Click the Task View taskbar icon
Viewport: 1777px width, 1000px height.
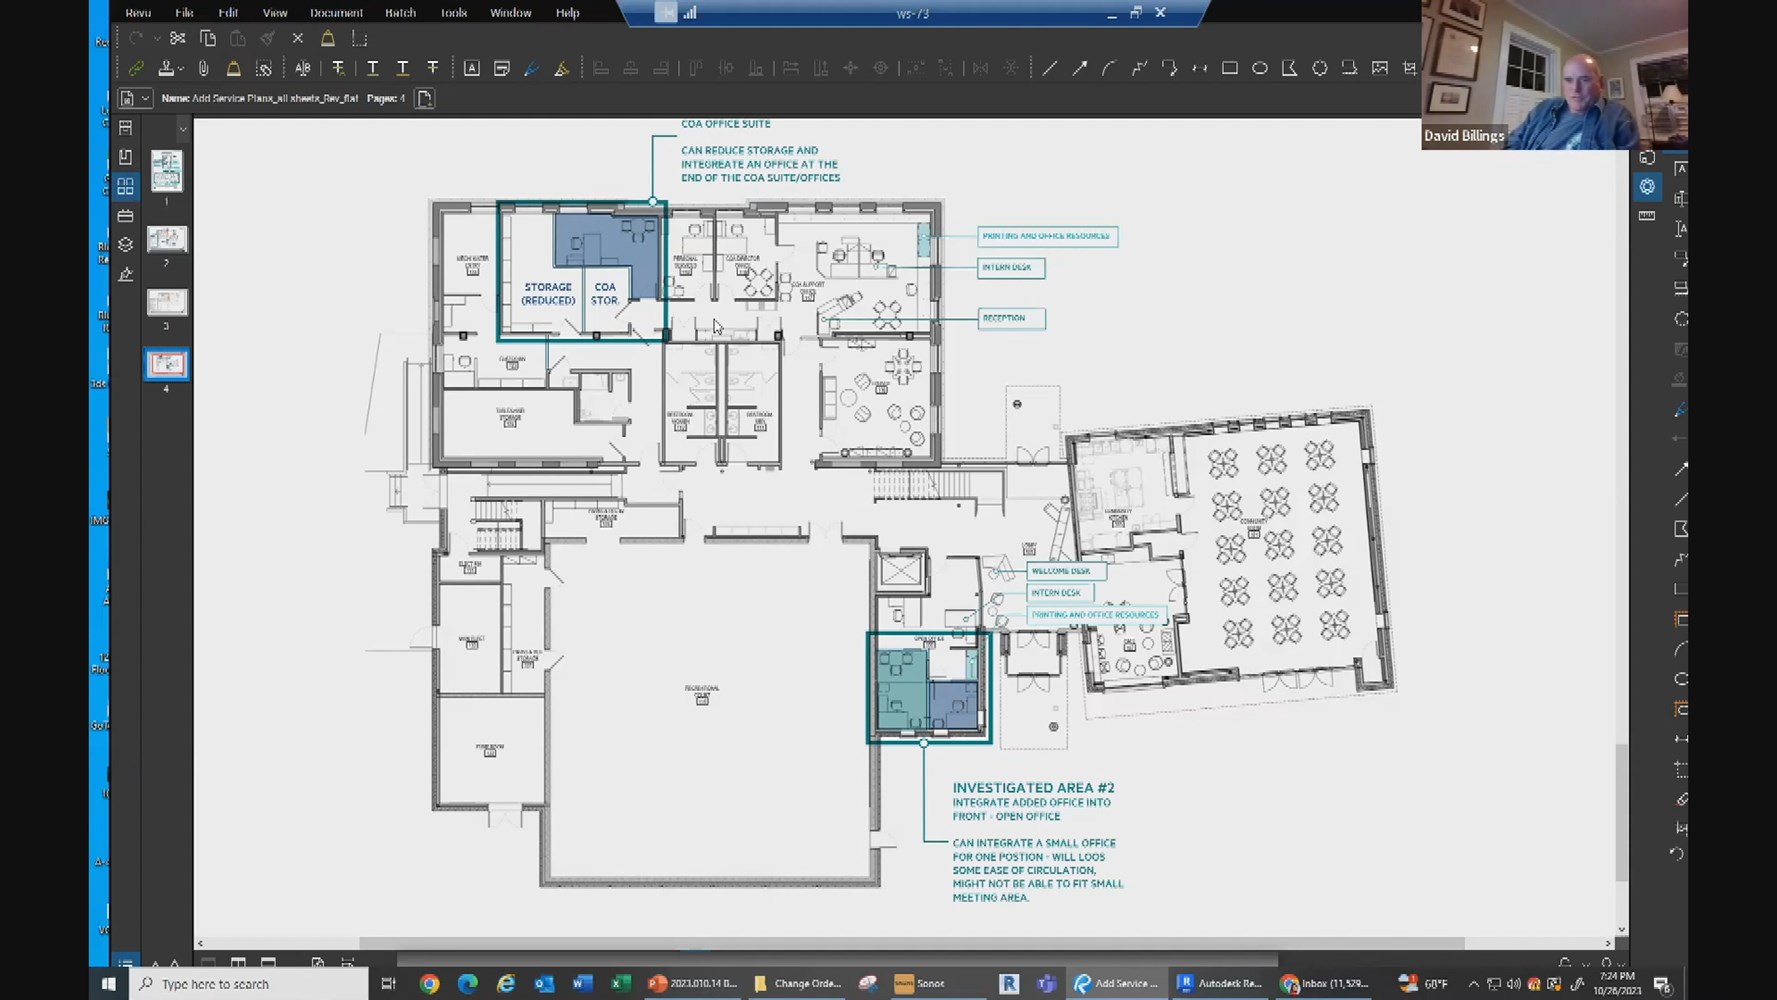coord(389,984)
